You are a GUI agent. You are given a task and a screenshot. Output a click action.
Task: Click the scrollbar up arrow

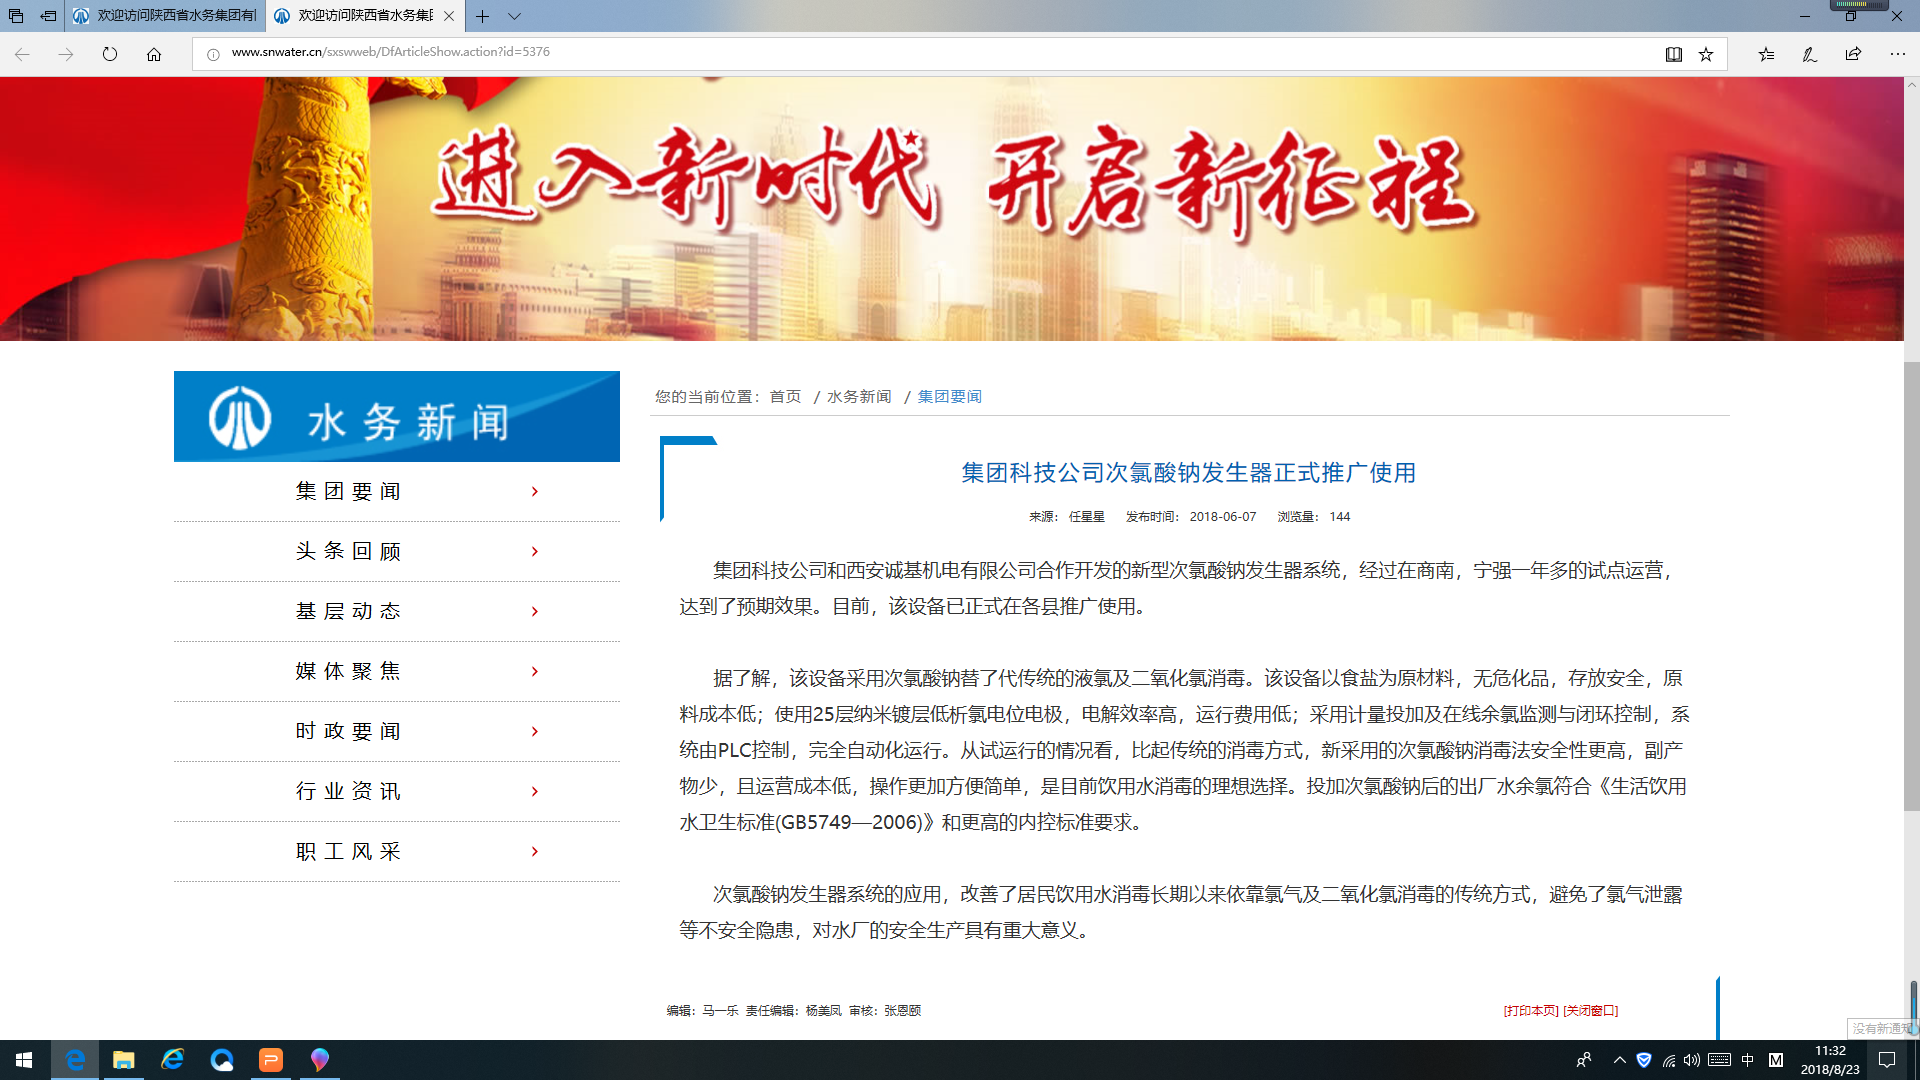pyautogui.click(x=1911, y=85)
